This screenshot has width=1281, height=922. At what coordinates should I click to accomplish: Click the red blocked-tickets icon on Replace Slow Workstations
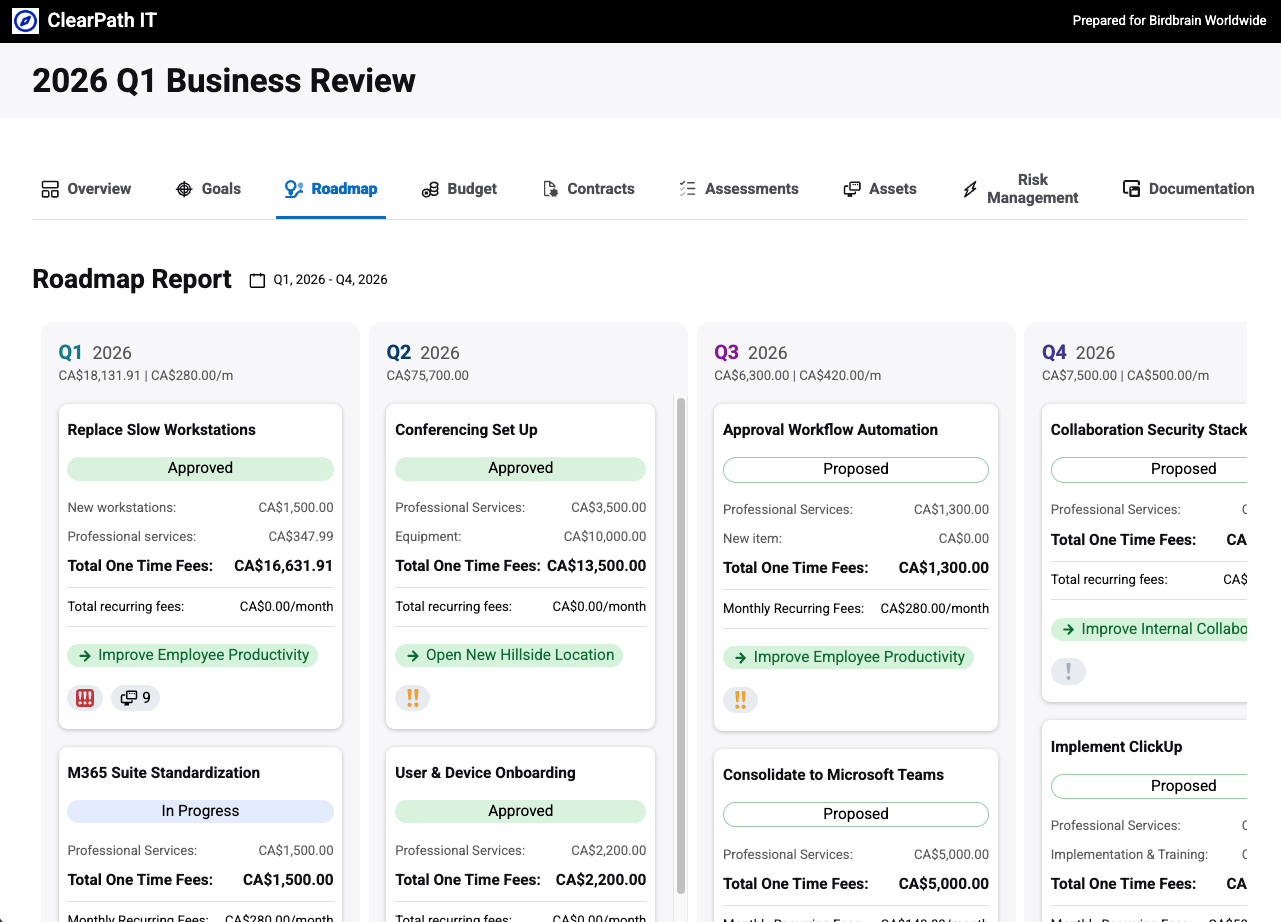(x=85, y=697)
